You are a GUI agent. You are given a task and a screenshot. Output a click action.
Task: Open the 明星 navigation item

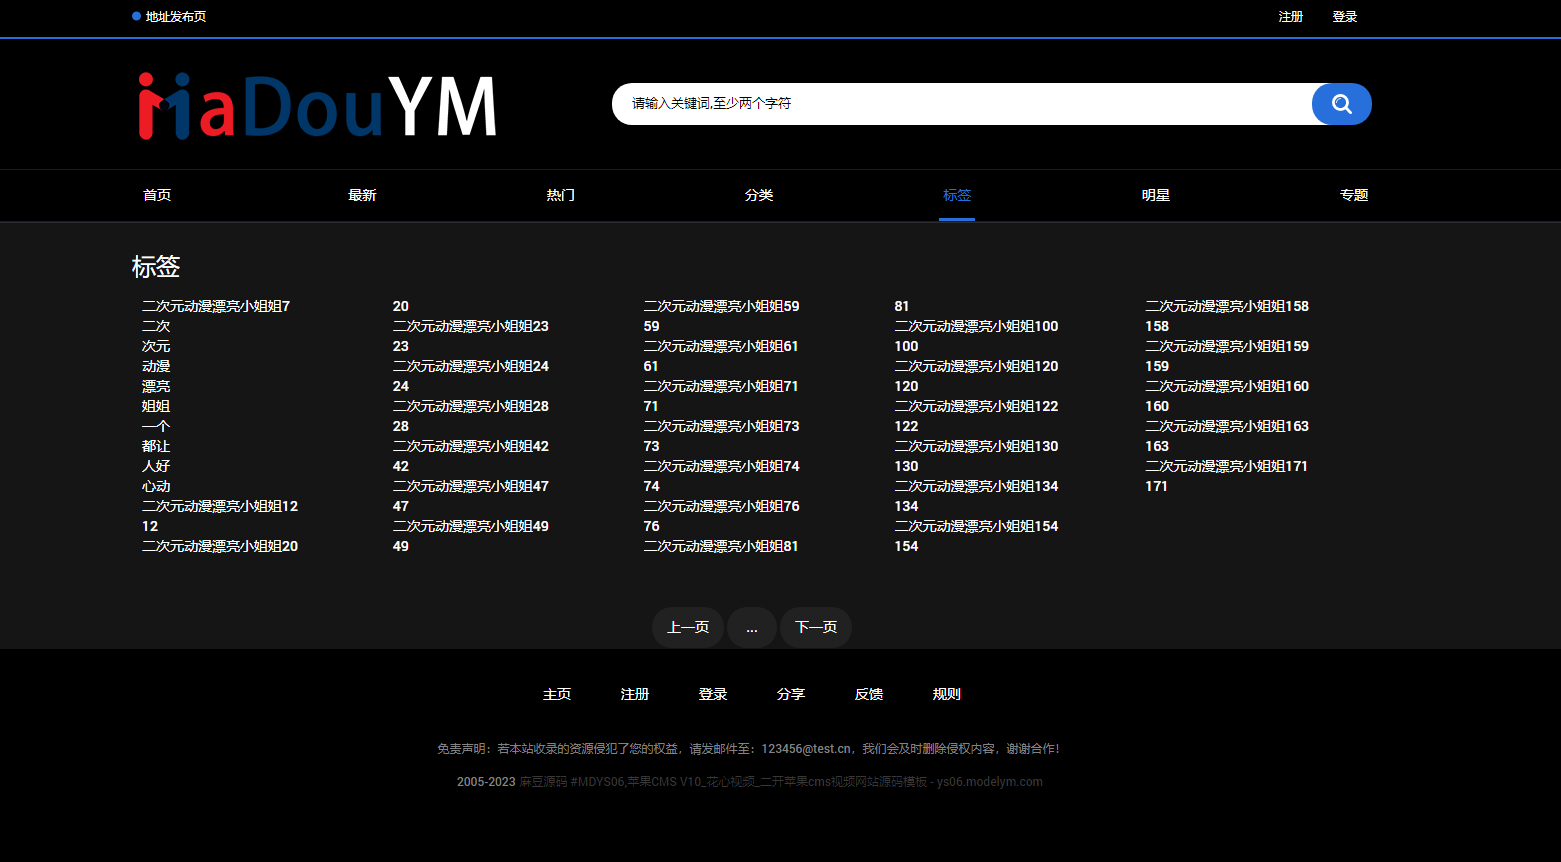[1155, 195]
